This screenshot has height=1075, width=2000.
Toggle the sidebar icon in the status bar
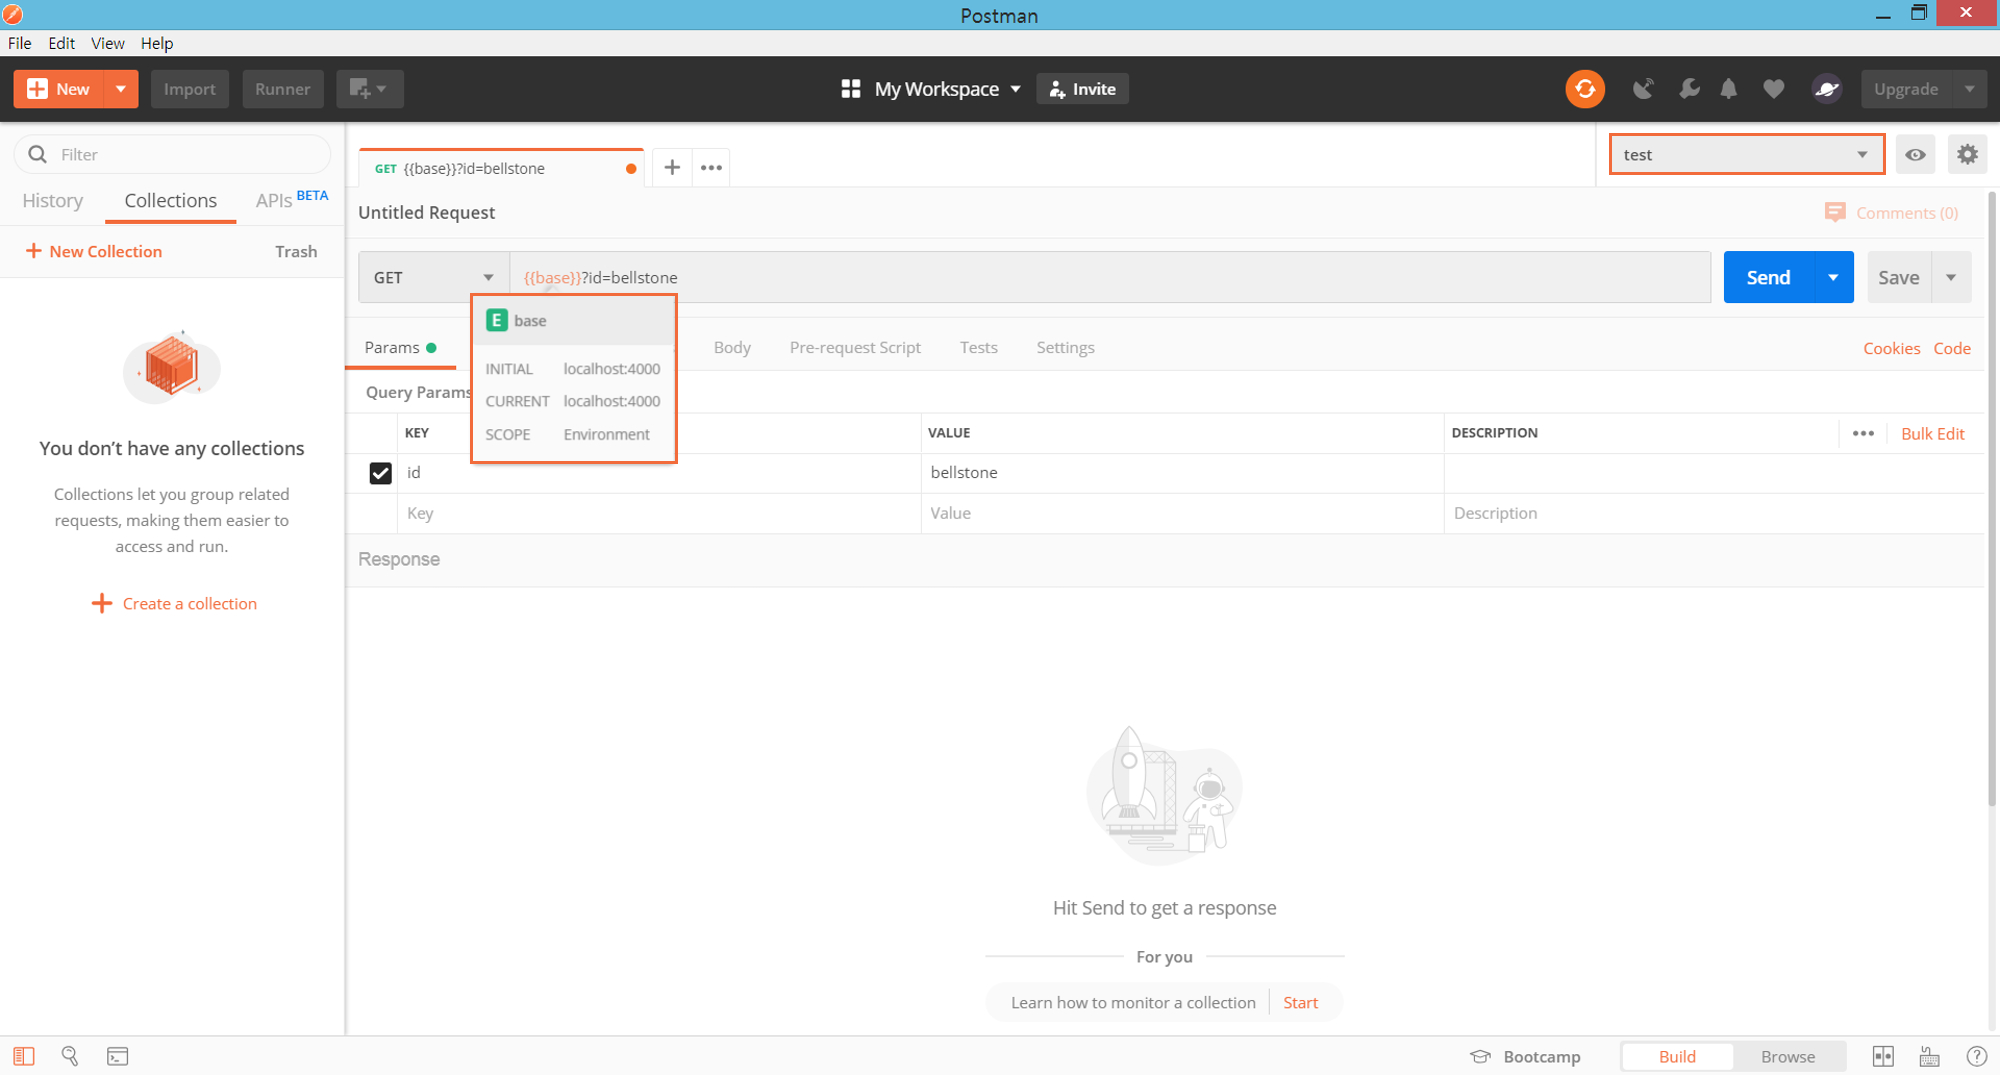[24, 1056]
